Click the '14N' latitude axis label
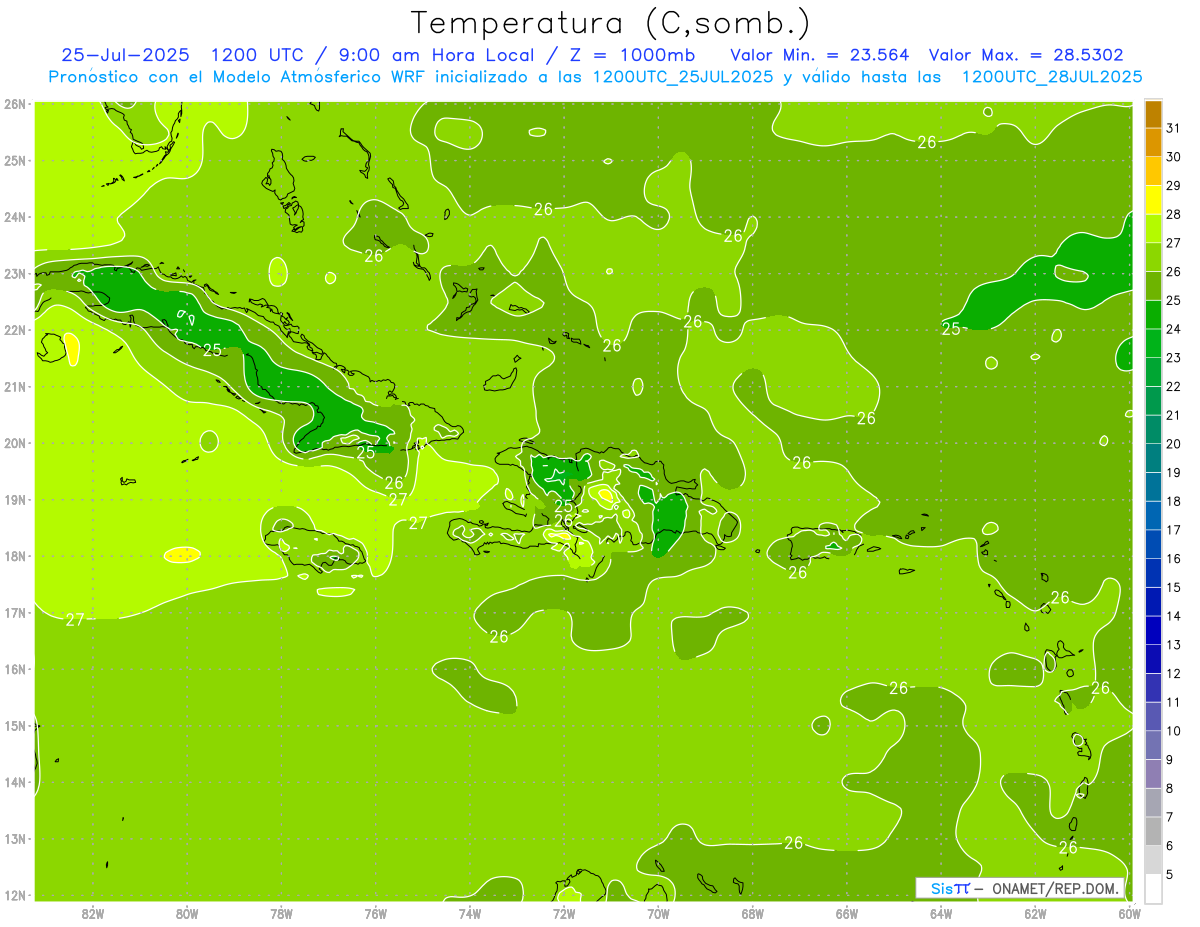The height and width of the screenshot is (927, 1200). 14,782
